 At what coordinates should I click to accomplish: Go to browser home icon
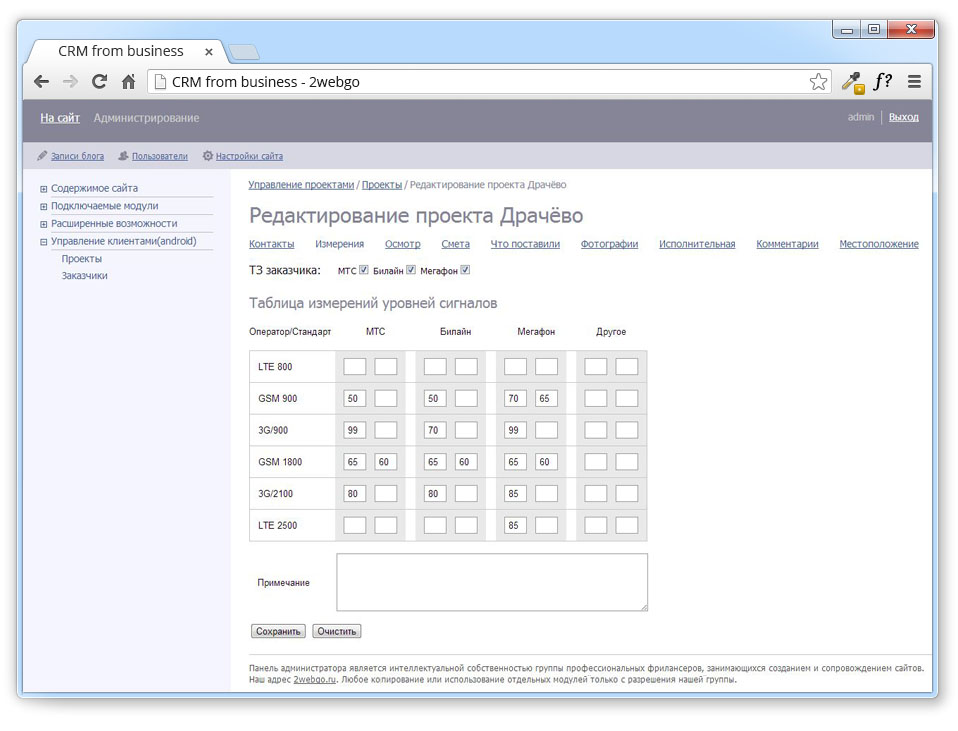click(128, 81)
